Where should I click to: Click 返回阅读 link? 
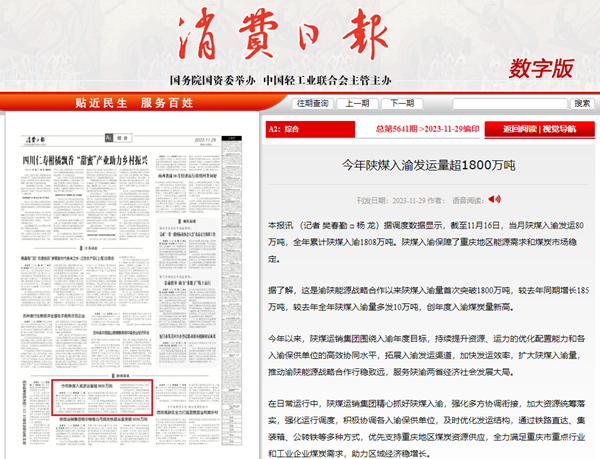[520, 129]
